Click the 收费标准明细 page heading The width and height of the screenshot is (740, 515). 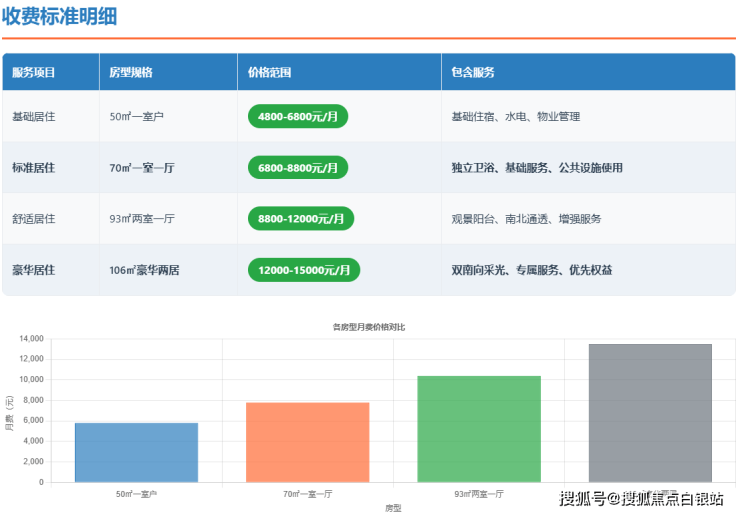[x=58, y=17]
